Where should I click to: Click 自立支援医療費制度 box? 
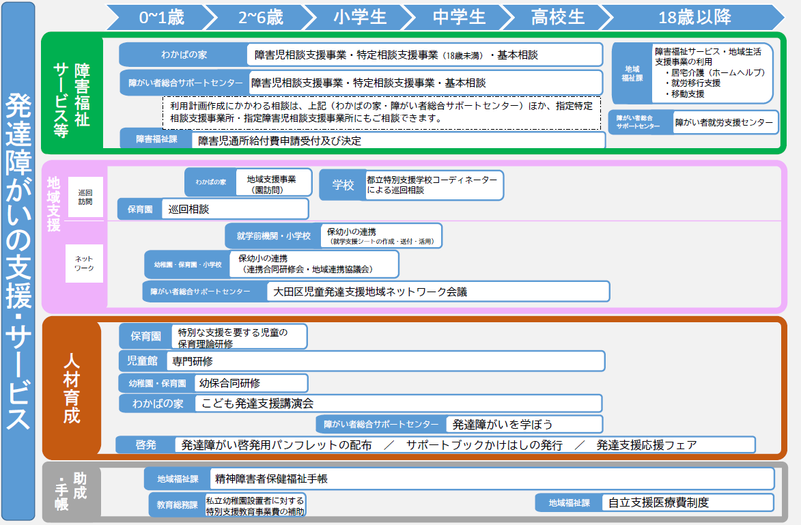pos(688,503)
